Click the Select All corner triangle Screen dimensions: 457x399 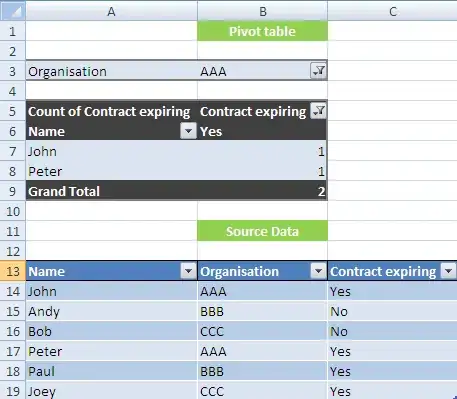[13, 11]
